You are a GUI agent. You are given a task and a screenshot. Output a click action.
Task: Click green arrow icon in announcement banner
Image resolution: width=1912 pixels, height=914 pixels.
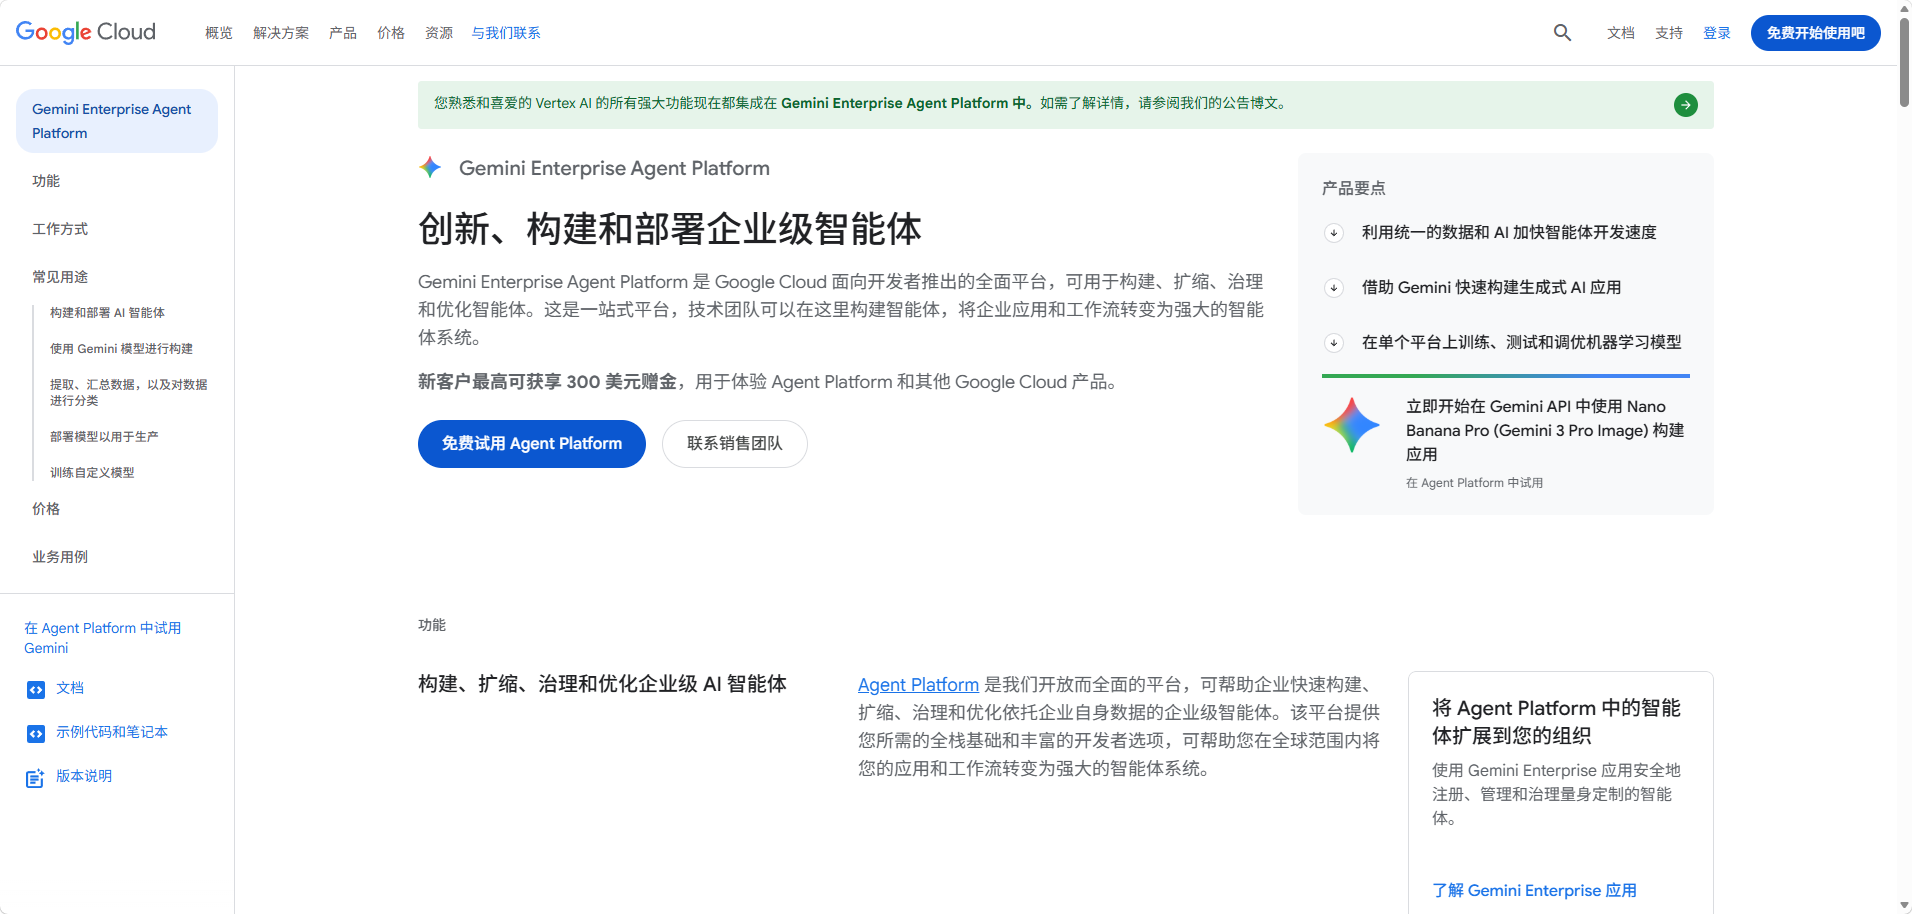tap(1686, 105)
